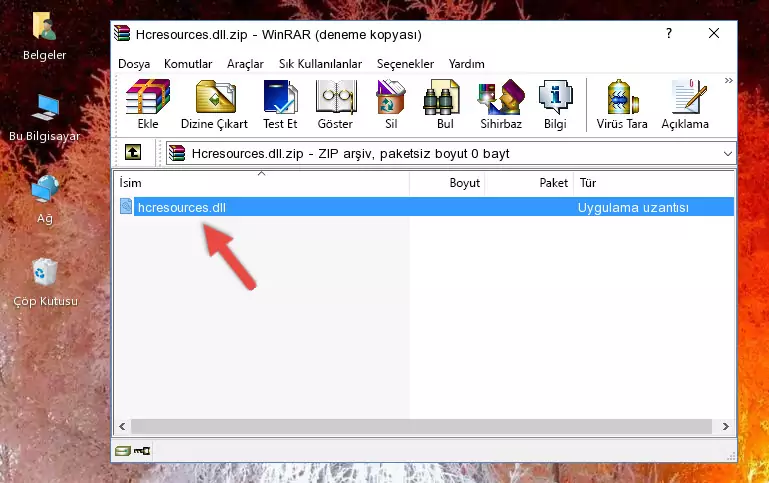Click the horizontal scrollbar track
Image resolution: width=769 pixels, height=483 pixels.
pos(421,427)
